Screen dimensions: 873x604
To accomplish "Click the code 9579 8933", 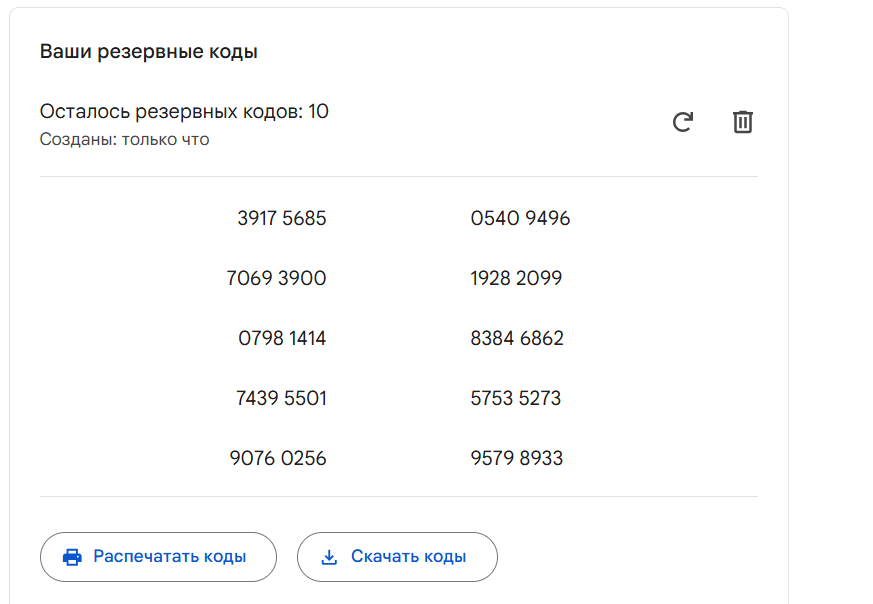I will tap(517, 458).
